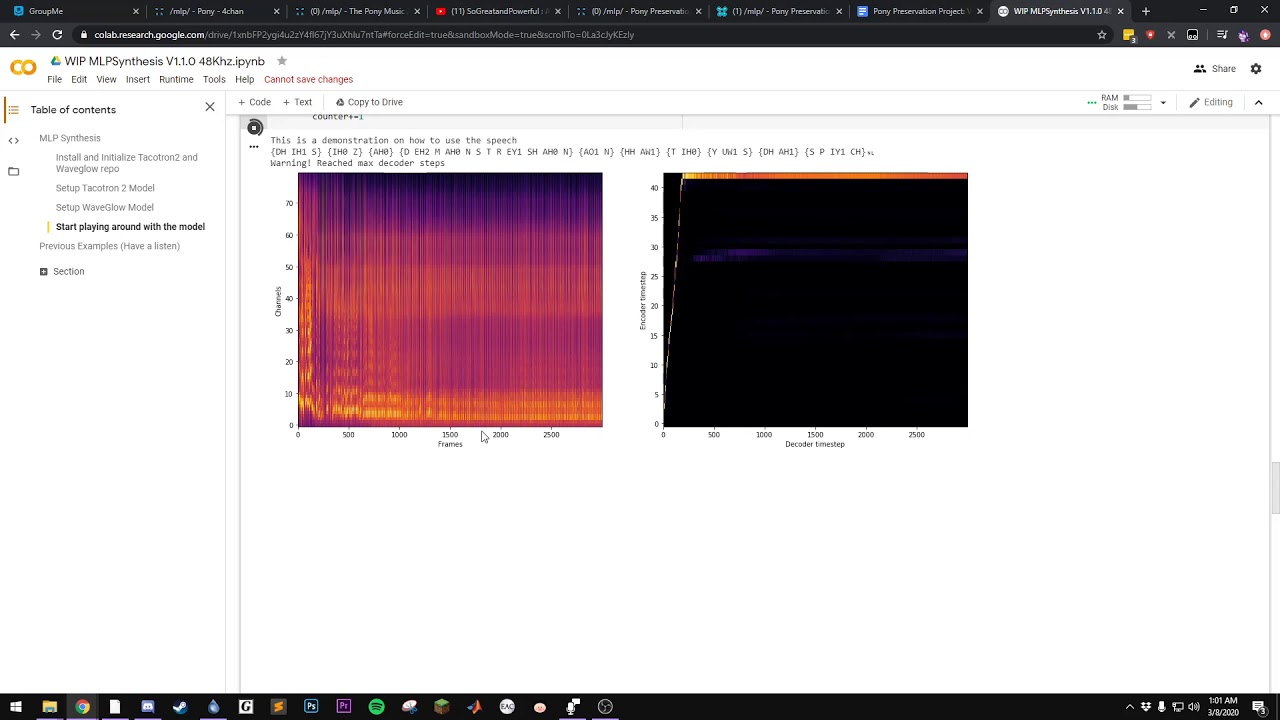Screen dimensions: 1280x720
Task: Open the Editing mode dropdown
Action: 1210,102
